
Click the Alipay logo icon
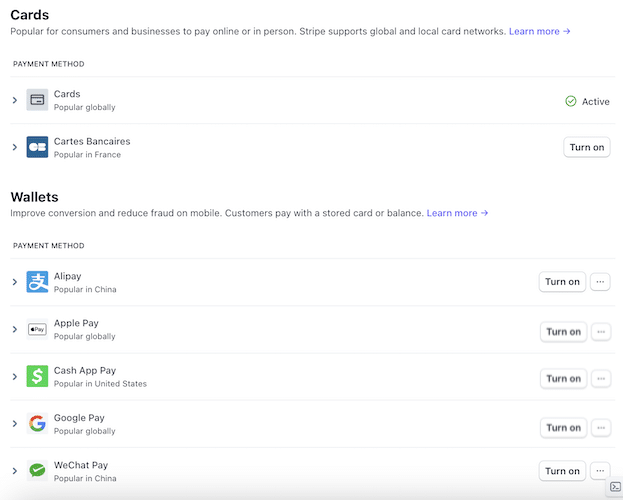pyautogui.click(x=37, y=282)
